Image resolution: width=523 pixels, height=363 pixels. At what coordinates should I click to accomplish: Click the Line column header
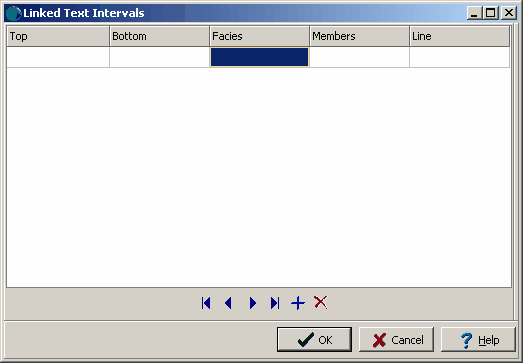pos(460,36)
